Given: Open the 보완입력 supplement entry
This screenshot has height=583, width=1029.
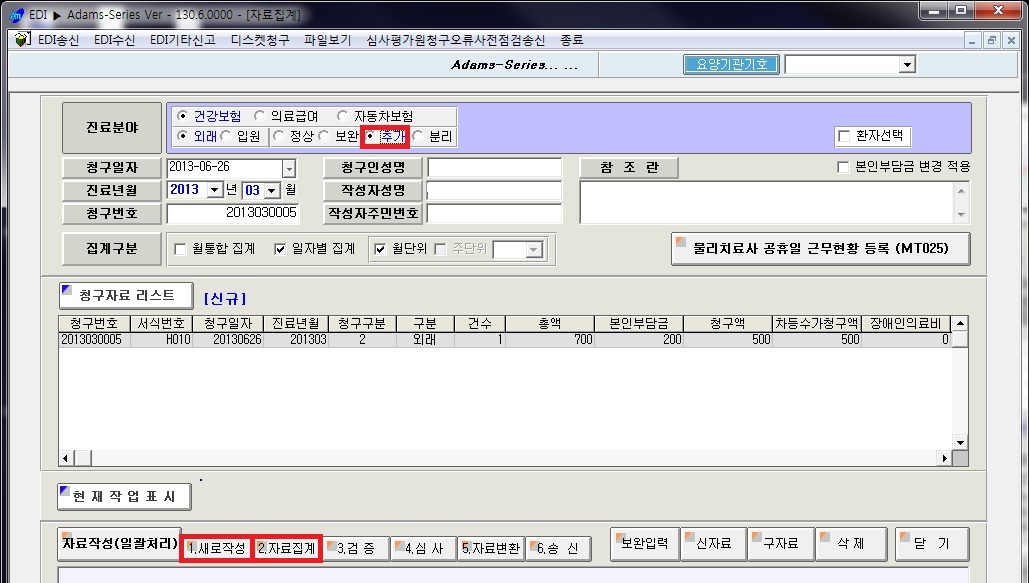Looking at the screenshot, I should point(643,544).
